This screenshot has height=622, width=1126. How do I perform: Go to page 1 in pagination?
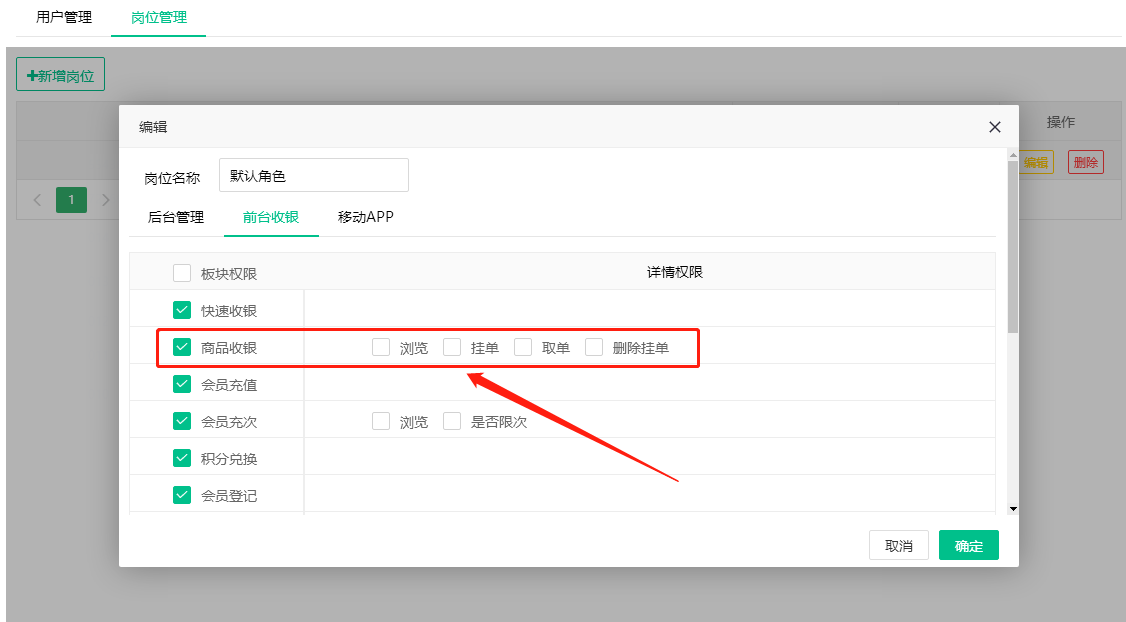(x=71, y=200)
